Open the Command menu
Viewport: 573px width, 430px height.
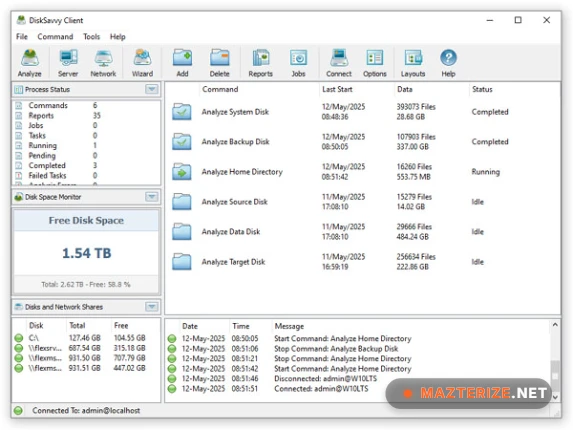[55, 37]
